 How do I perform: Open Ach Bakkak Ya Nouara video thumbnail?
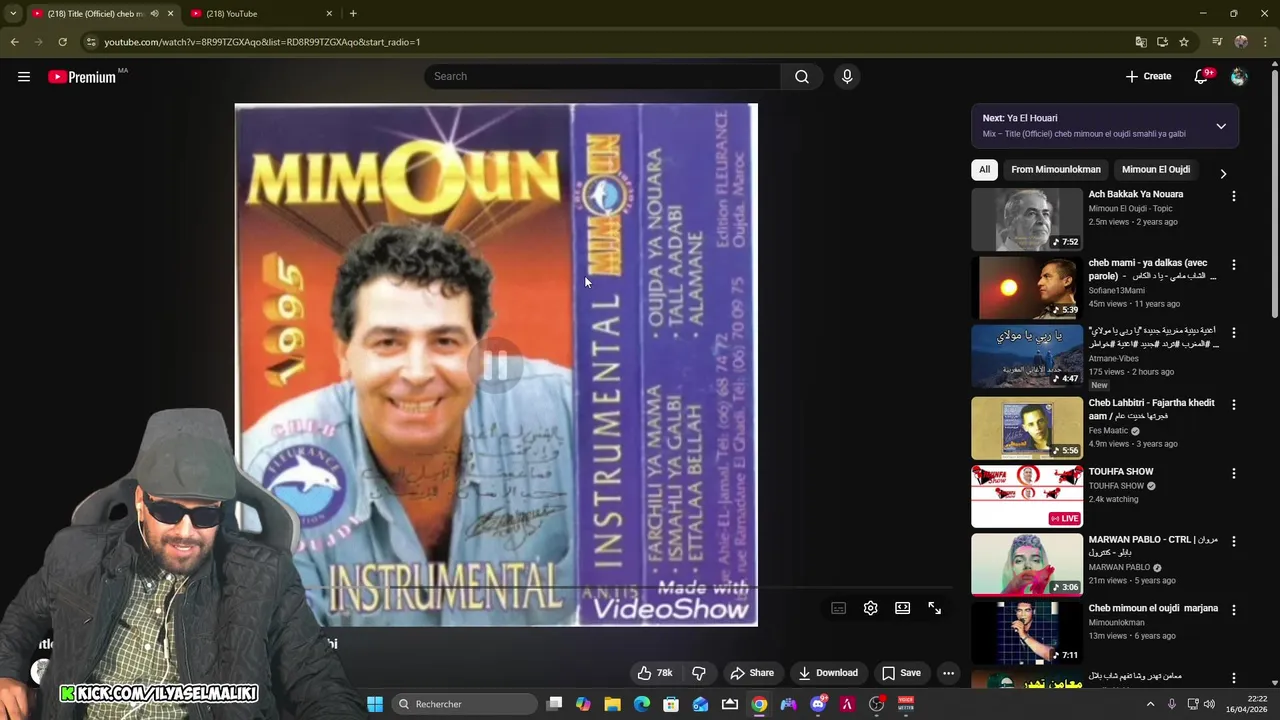pyautogui.click(x=1027, y=219)
